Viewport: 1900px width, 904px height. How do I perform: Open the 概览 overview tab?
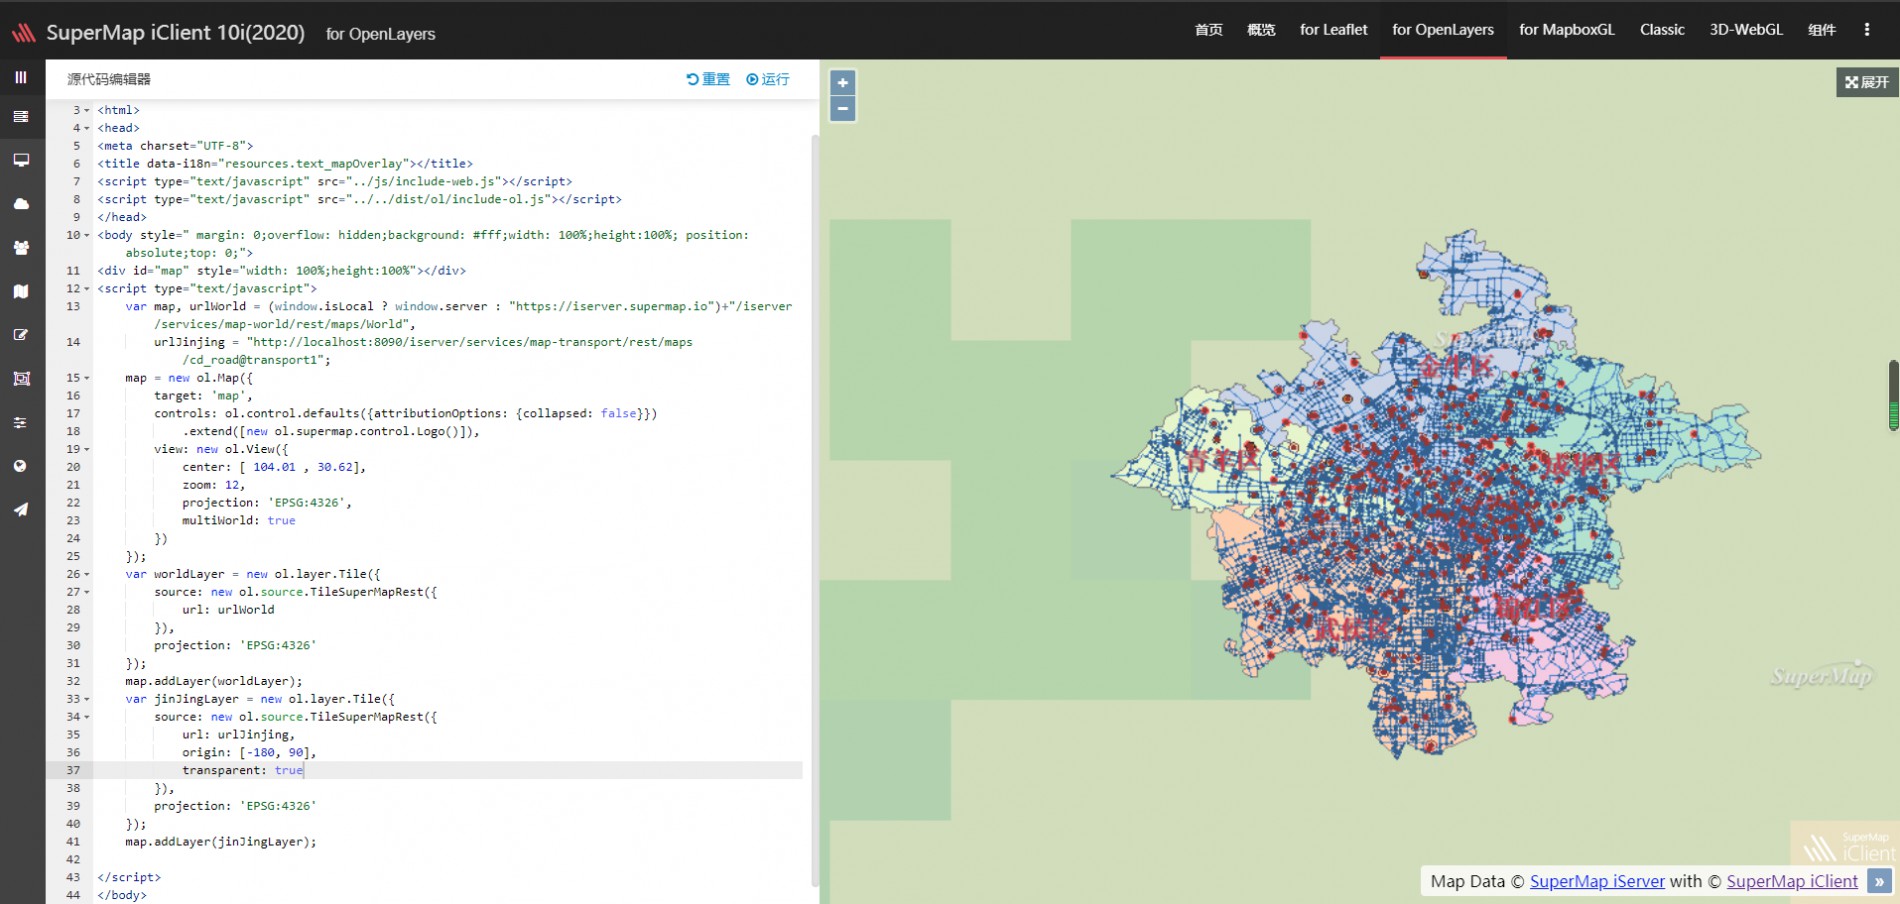point(1261,30)
